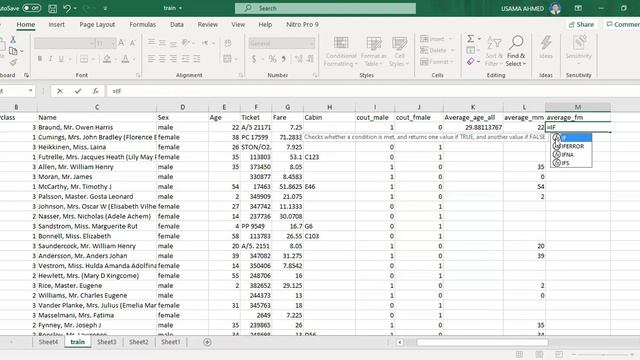Click Increase Font Size icon

(121, 43)
